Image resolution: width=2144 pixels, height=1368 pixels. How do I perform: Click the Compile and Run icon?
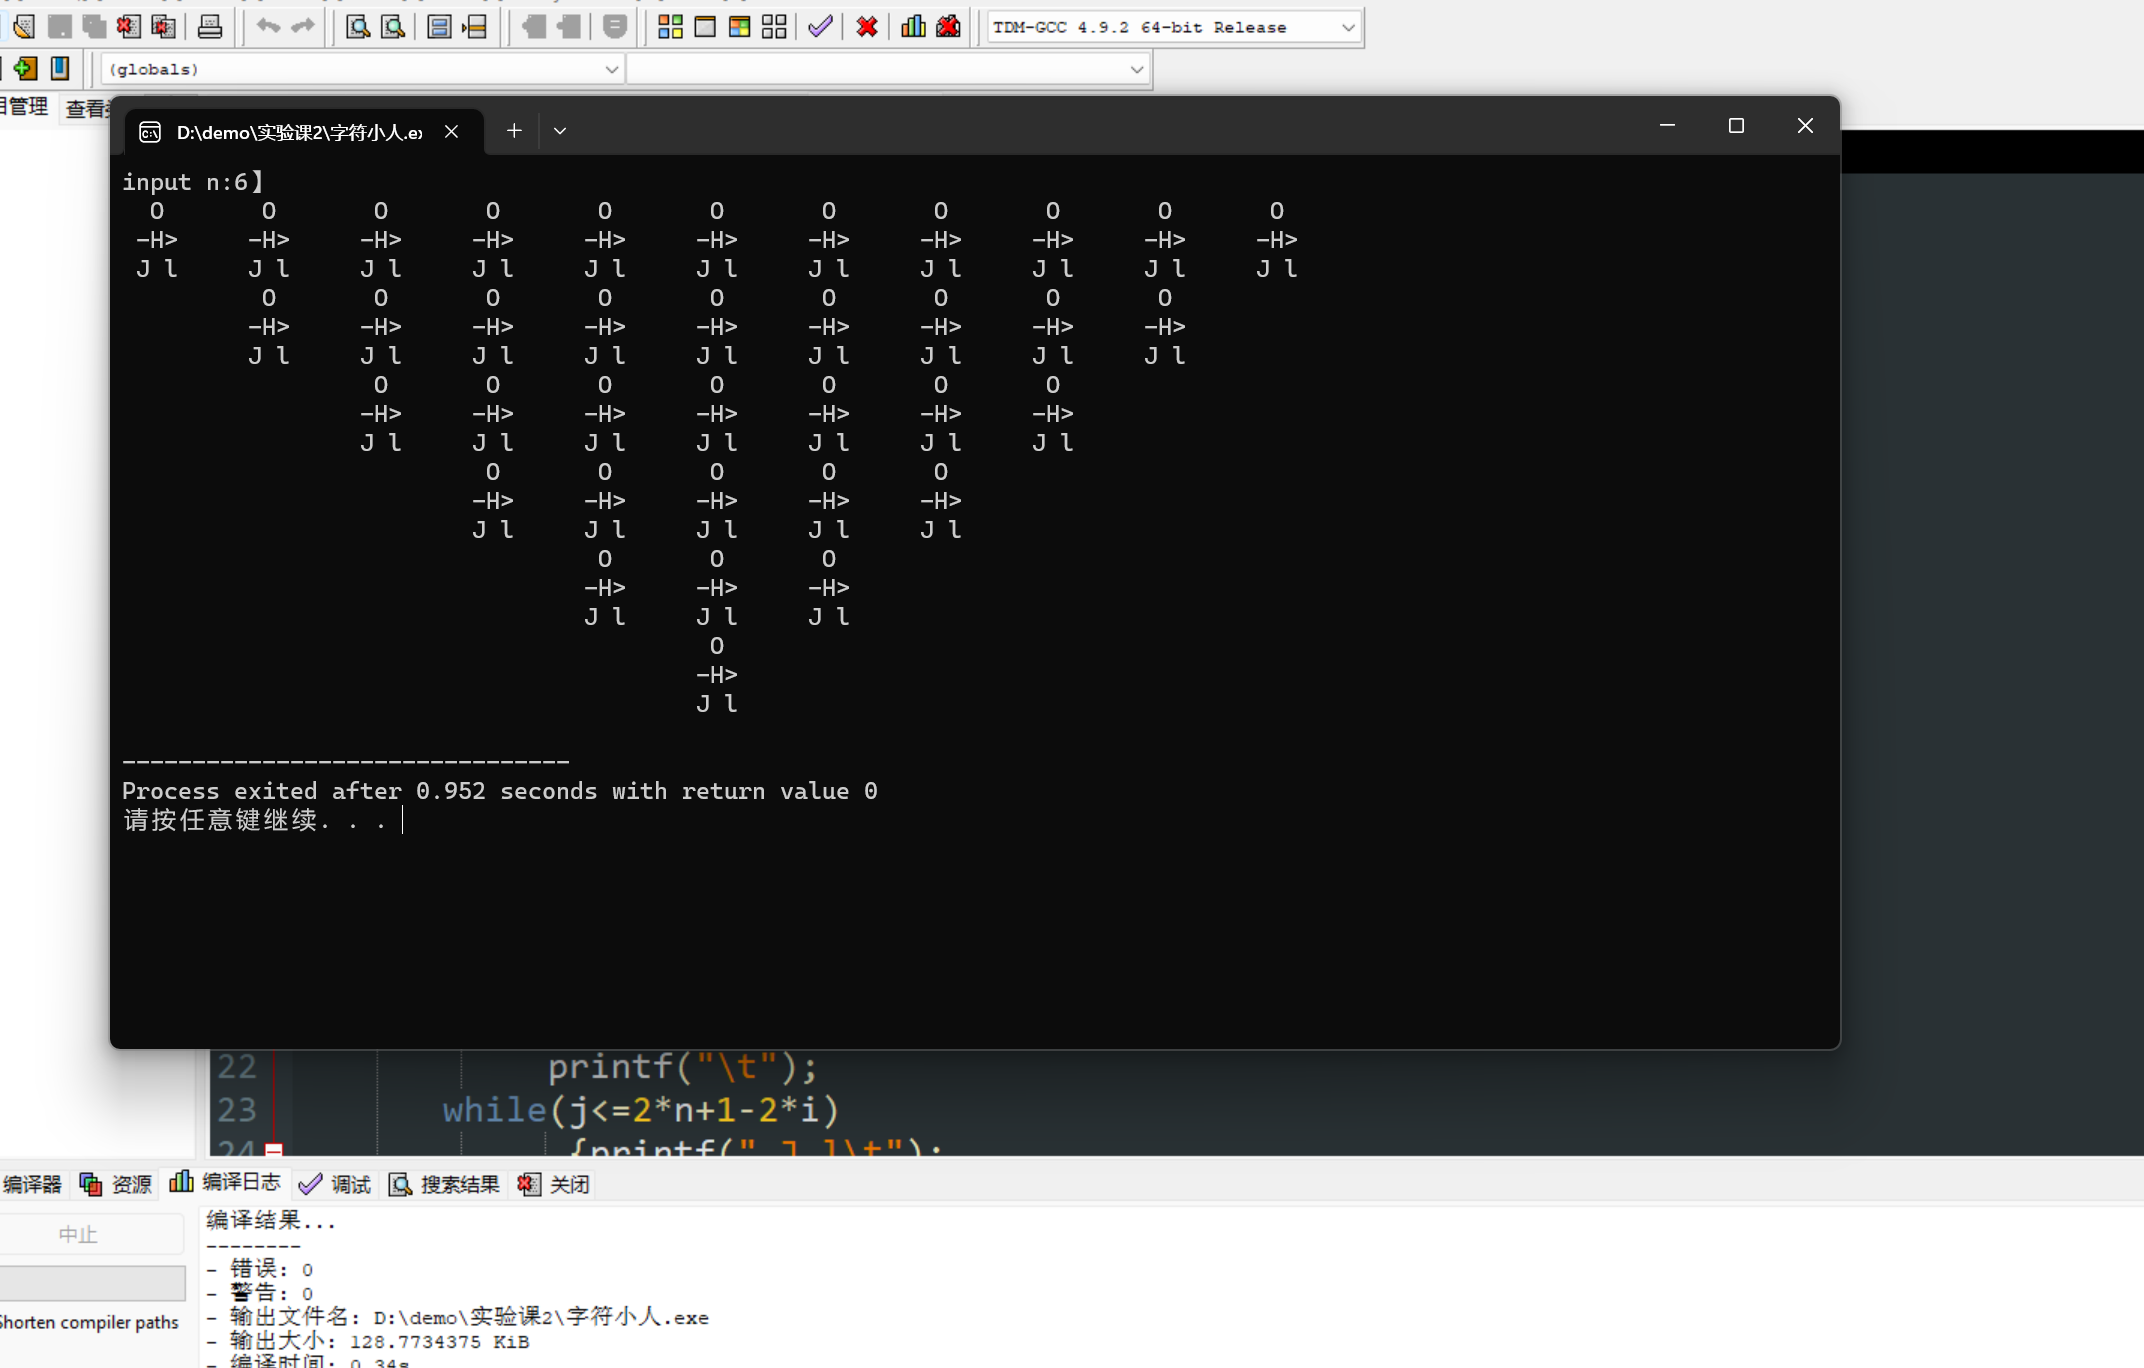point(739,26)
